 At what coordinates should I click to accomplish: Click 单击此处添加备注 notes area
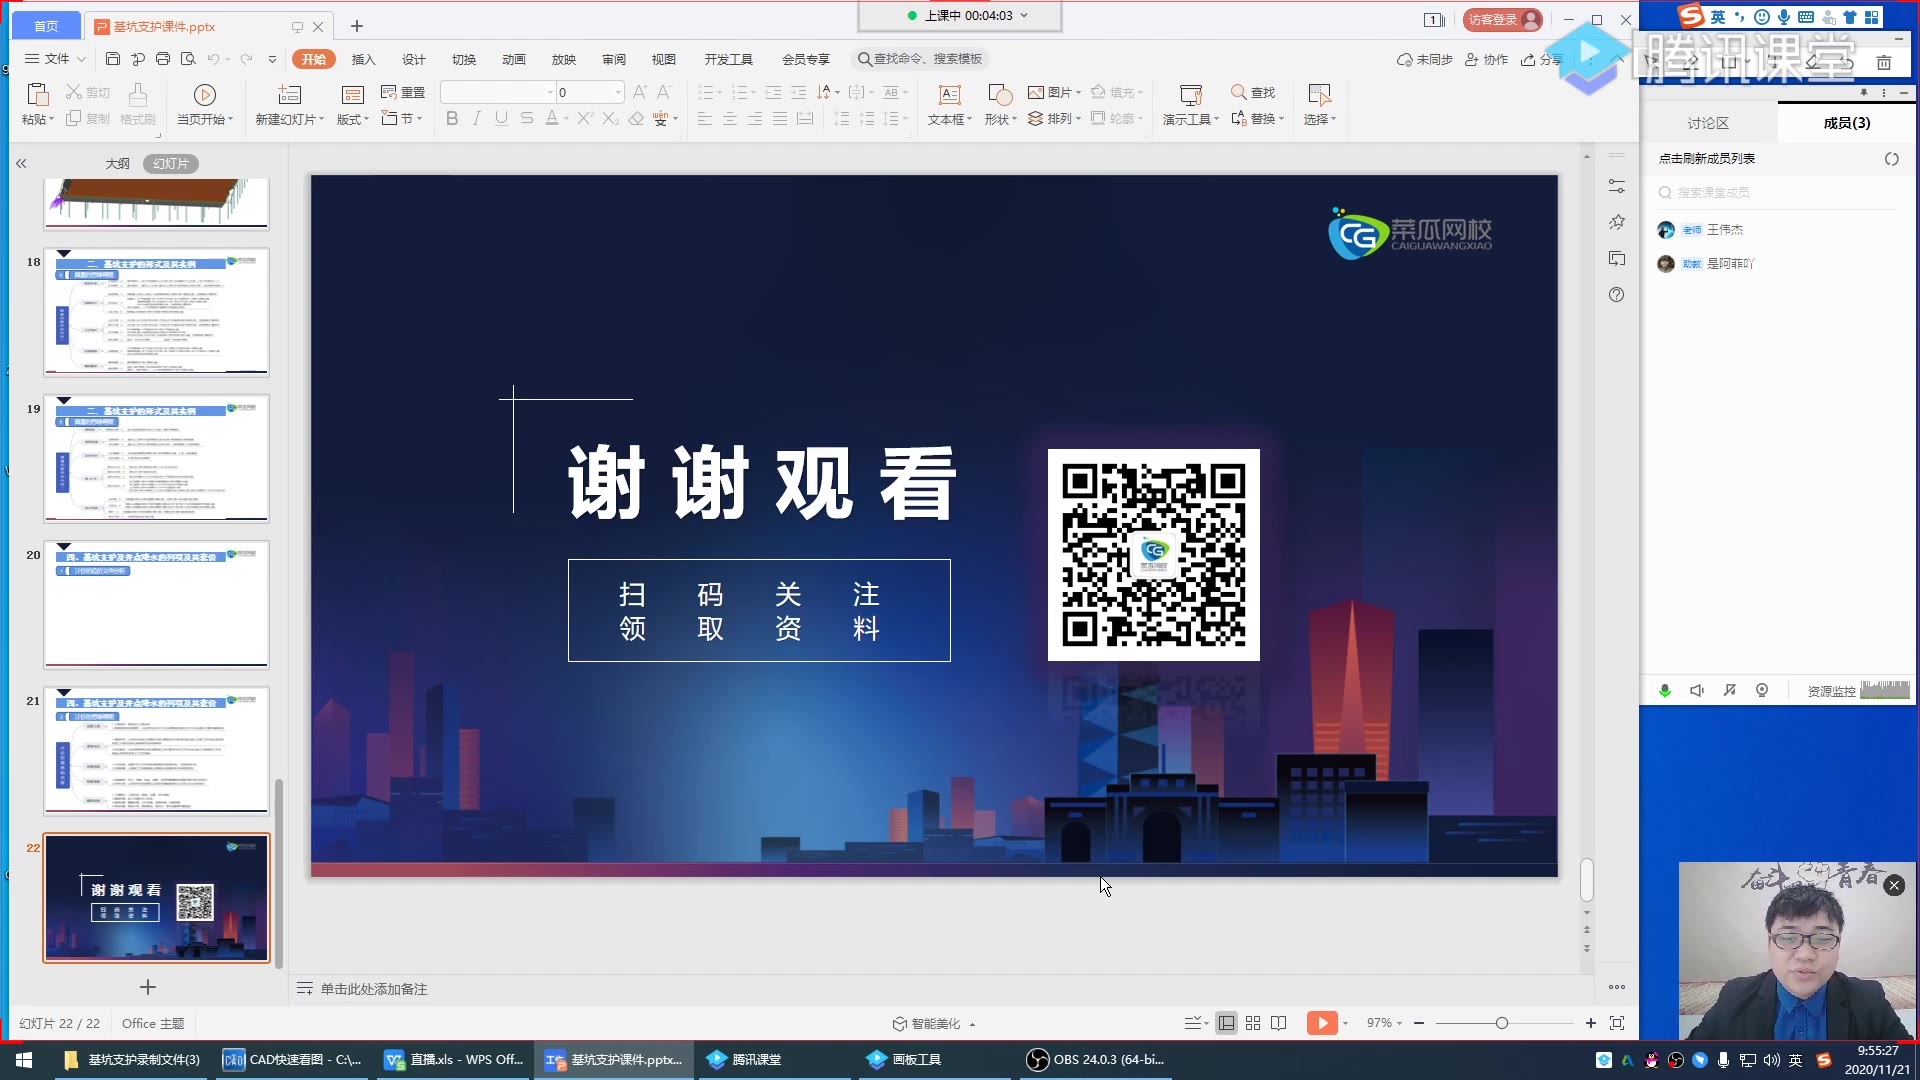coord(374,989)
